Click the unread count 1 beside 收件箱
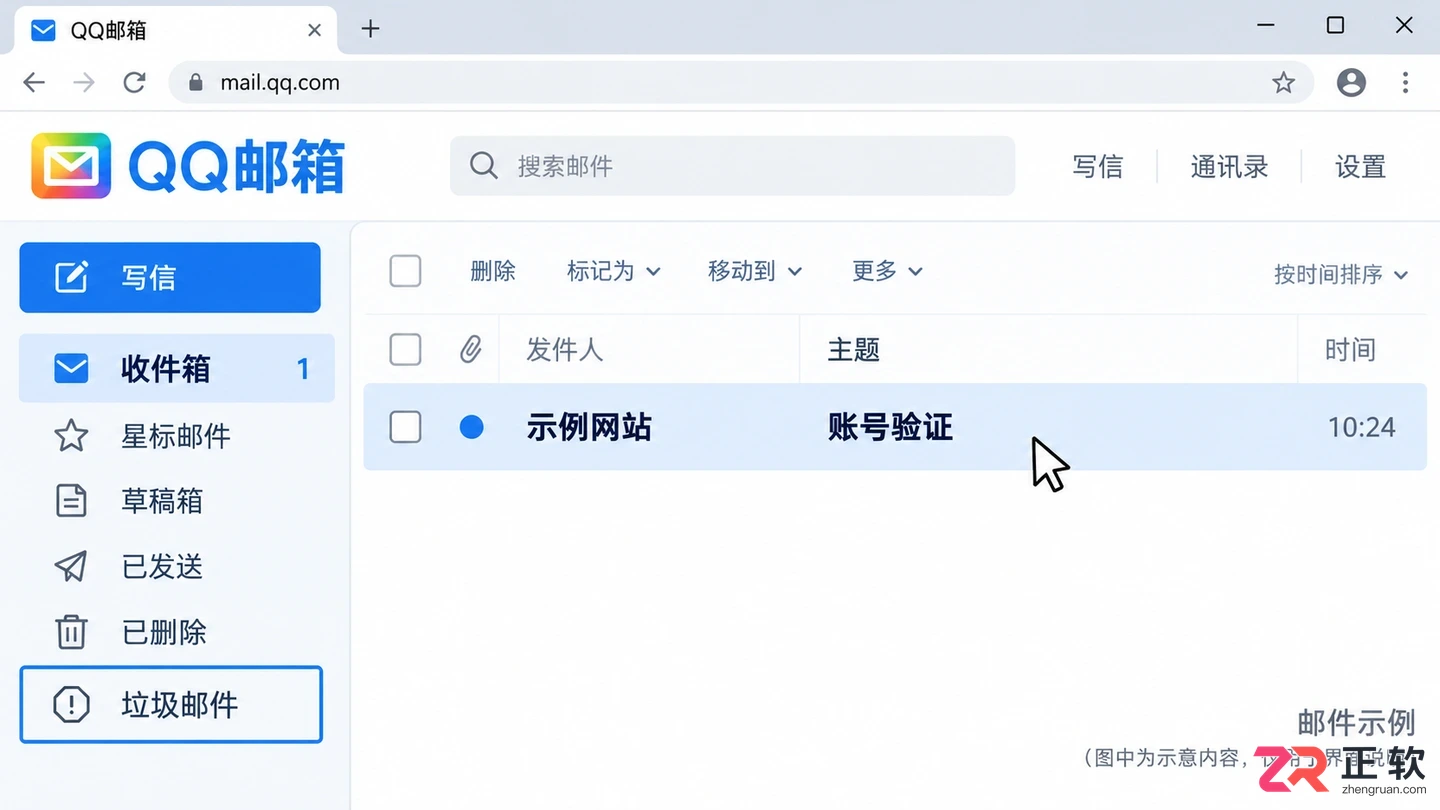 [x=303, y=369]
